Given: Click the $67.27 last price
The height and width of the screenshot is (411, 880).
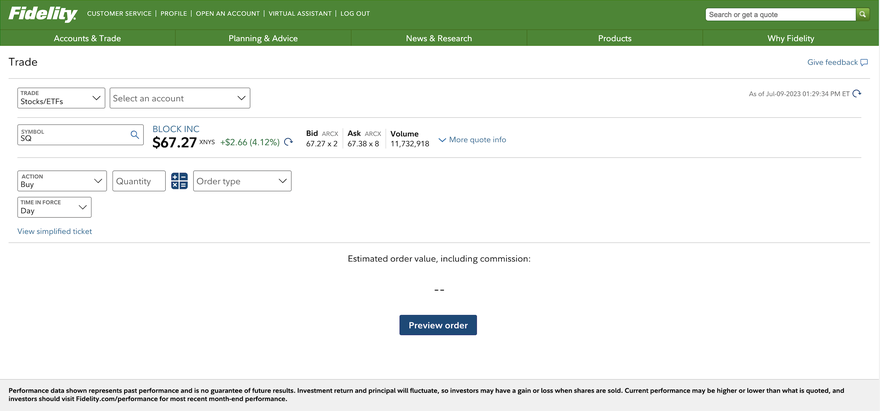Looking at the screenshot, I should tap(175, 143).
